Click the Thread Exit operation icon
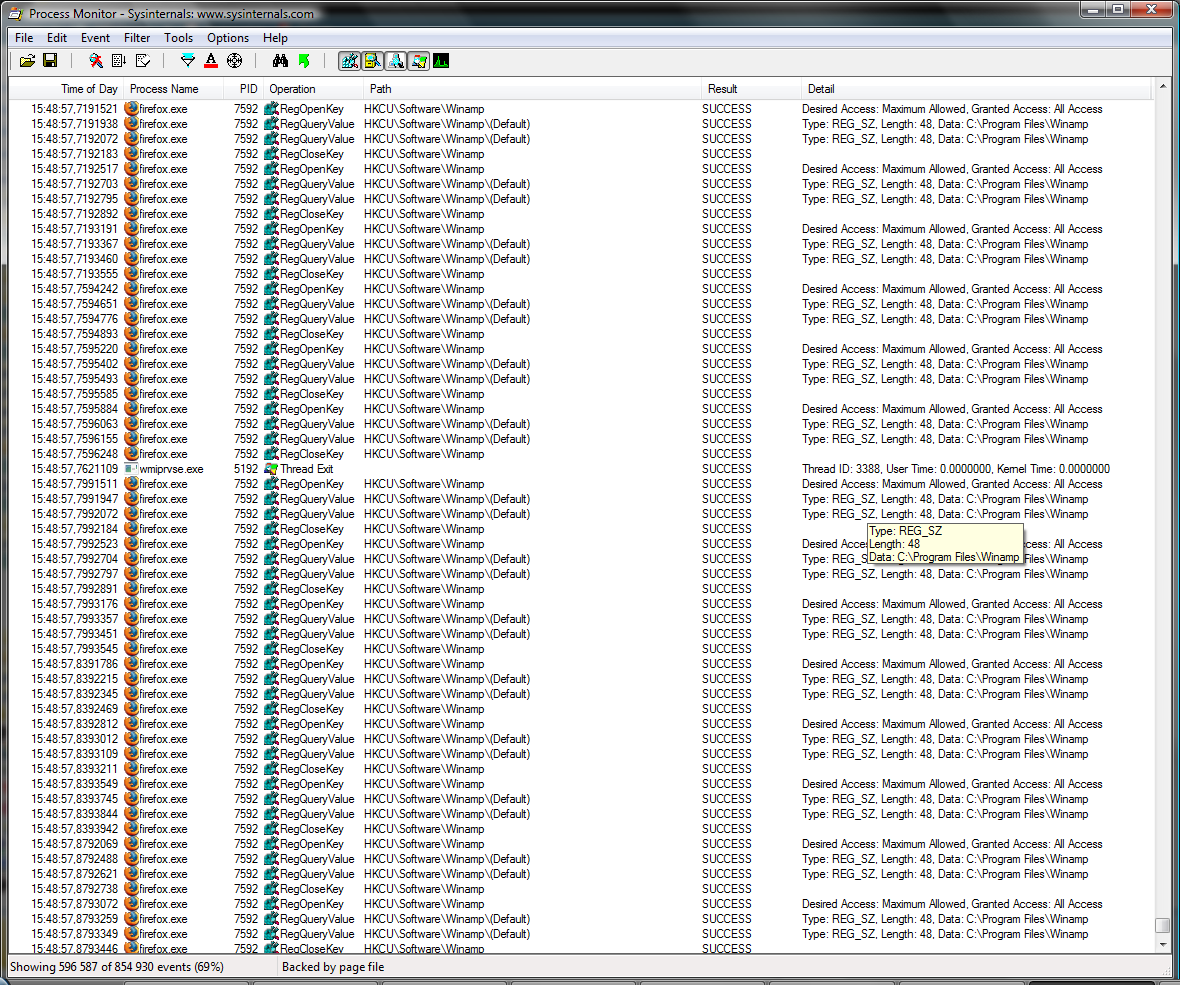The image size is (1180, 985). [x=272, y=469]
